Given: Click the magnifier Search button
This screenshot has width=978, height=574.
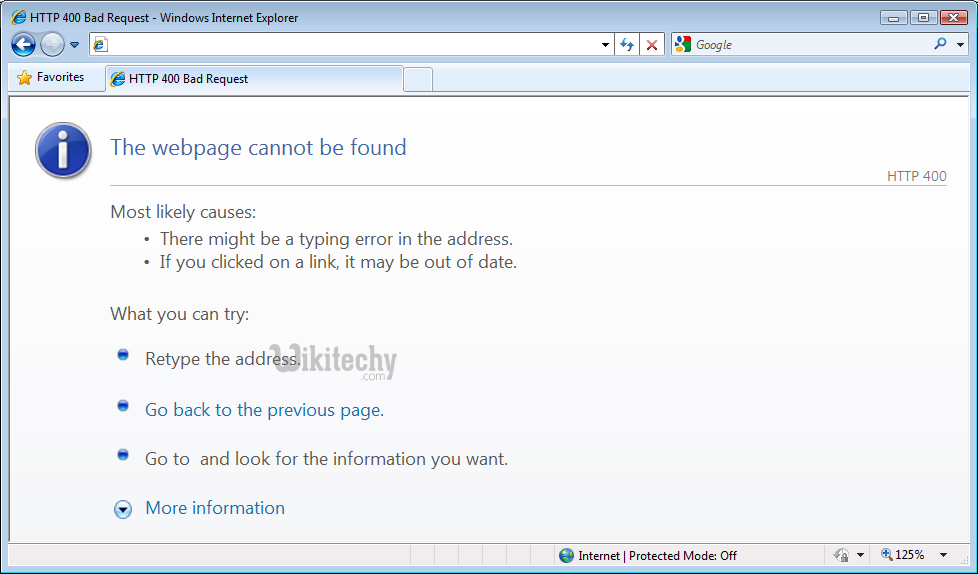Looking at the screenshot, I should pos(940,44).
